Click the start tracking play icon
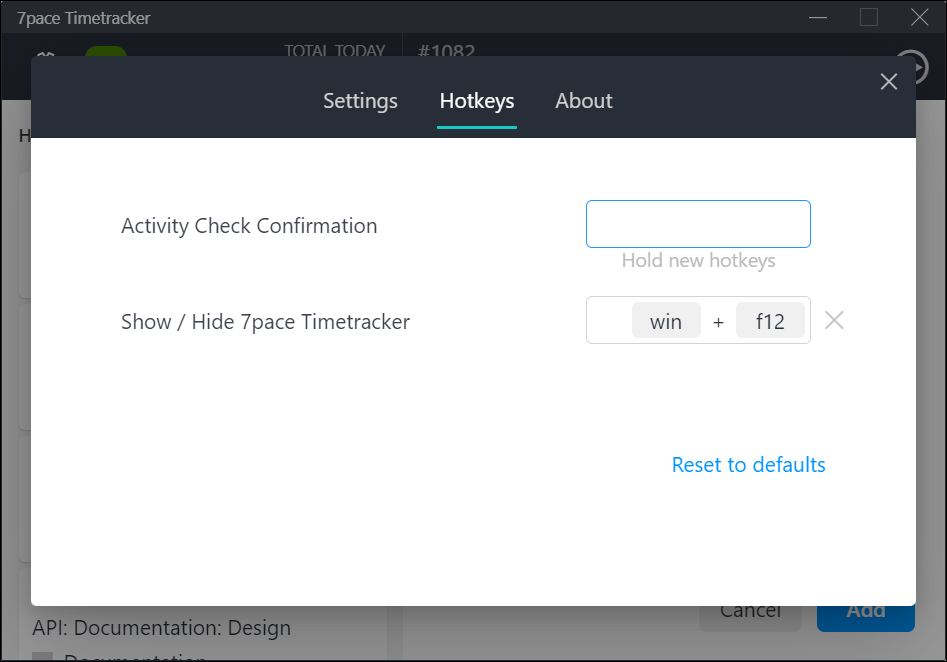The height and width of the screenshot is (662, 947). coord(918,66)
